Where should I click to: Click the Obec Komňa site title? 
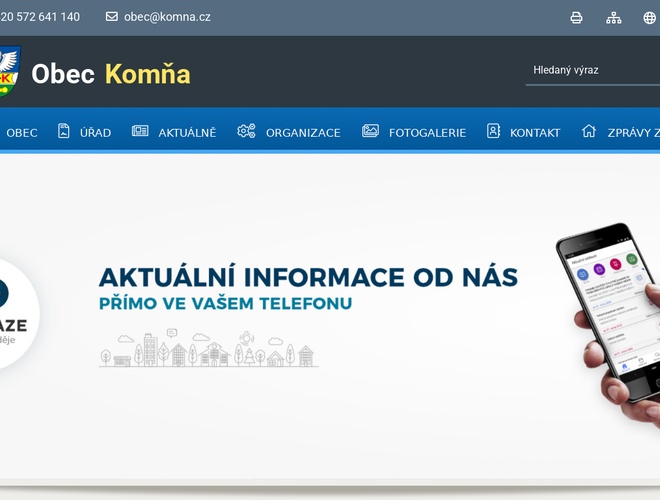111,74
